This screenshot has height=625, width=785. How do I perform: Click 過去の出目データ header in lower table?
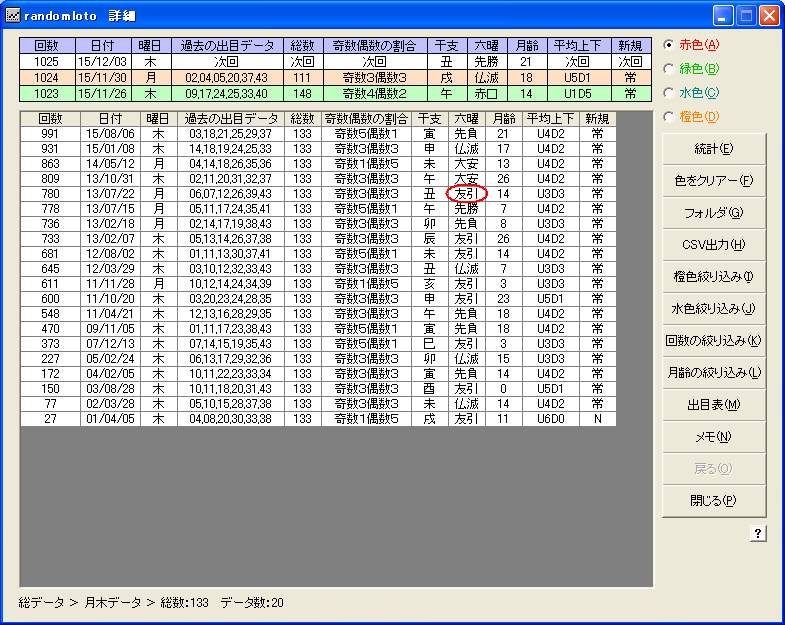pos(231,119)
